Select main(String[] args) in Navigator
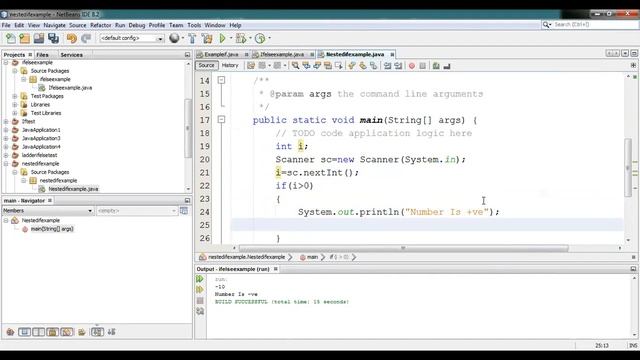This screenshot has height=360, width=640. coord(52,229)
